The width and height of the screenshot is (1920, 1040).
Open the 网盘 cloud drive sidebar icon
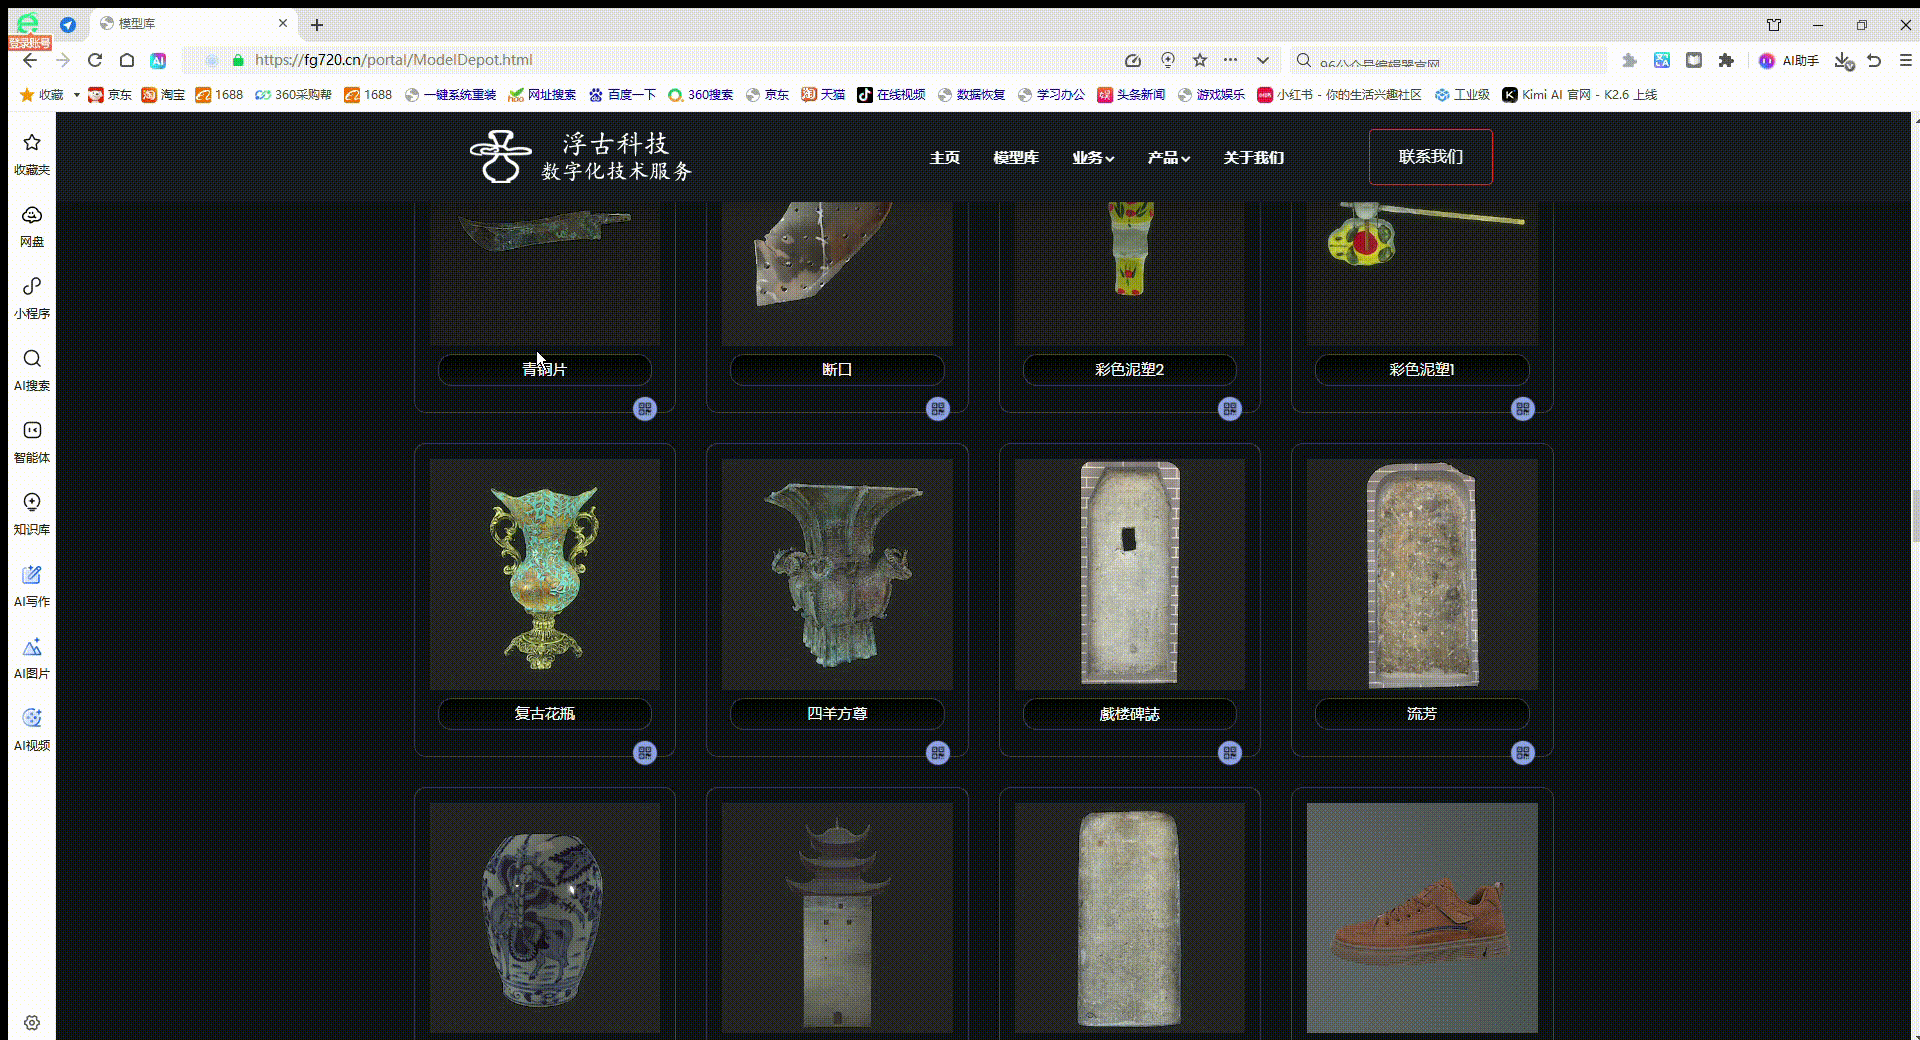32,226
